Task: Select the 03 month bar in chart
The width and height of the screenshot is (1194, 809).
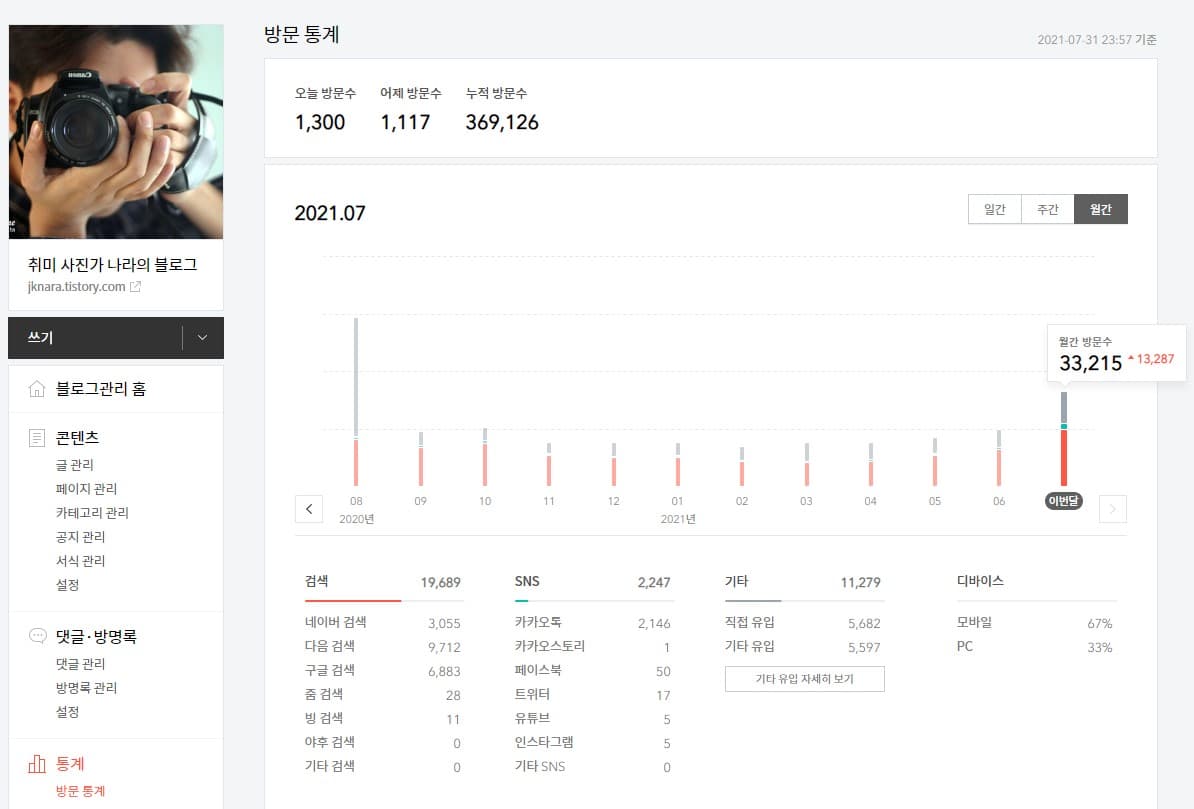Action: [807, 465]
